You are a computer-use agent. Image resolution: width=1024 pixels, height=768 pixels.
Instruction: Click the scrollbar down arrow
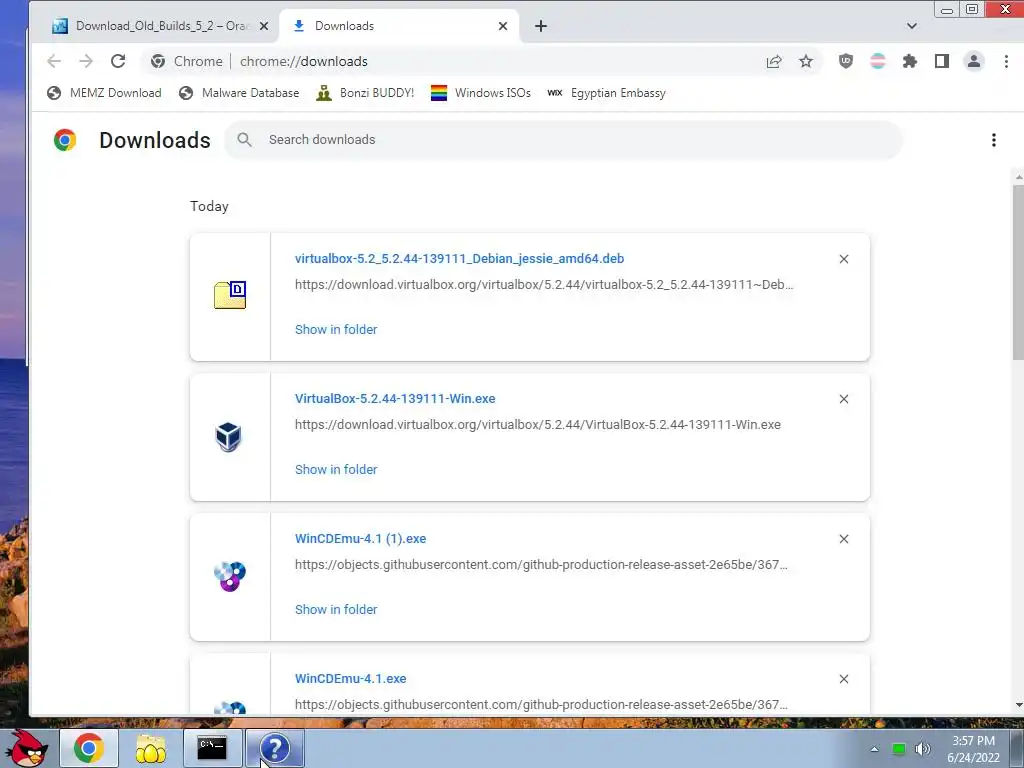(x=1018, y=705)
